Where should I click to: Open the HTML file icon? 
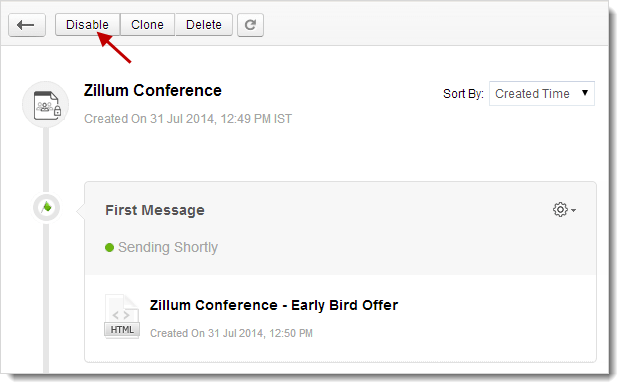click(x=122, y=317)
